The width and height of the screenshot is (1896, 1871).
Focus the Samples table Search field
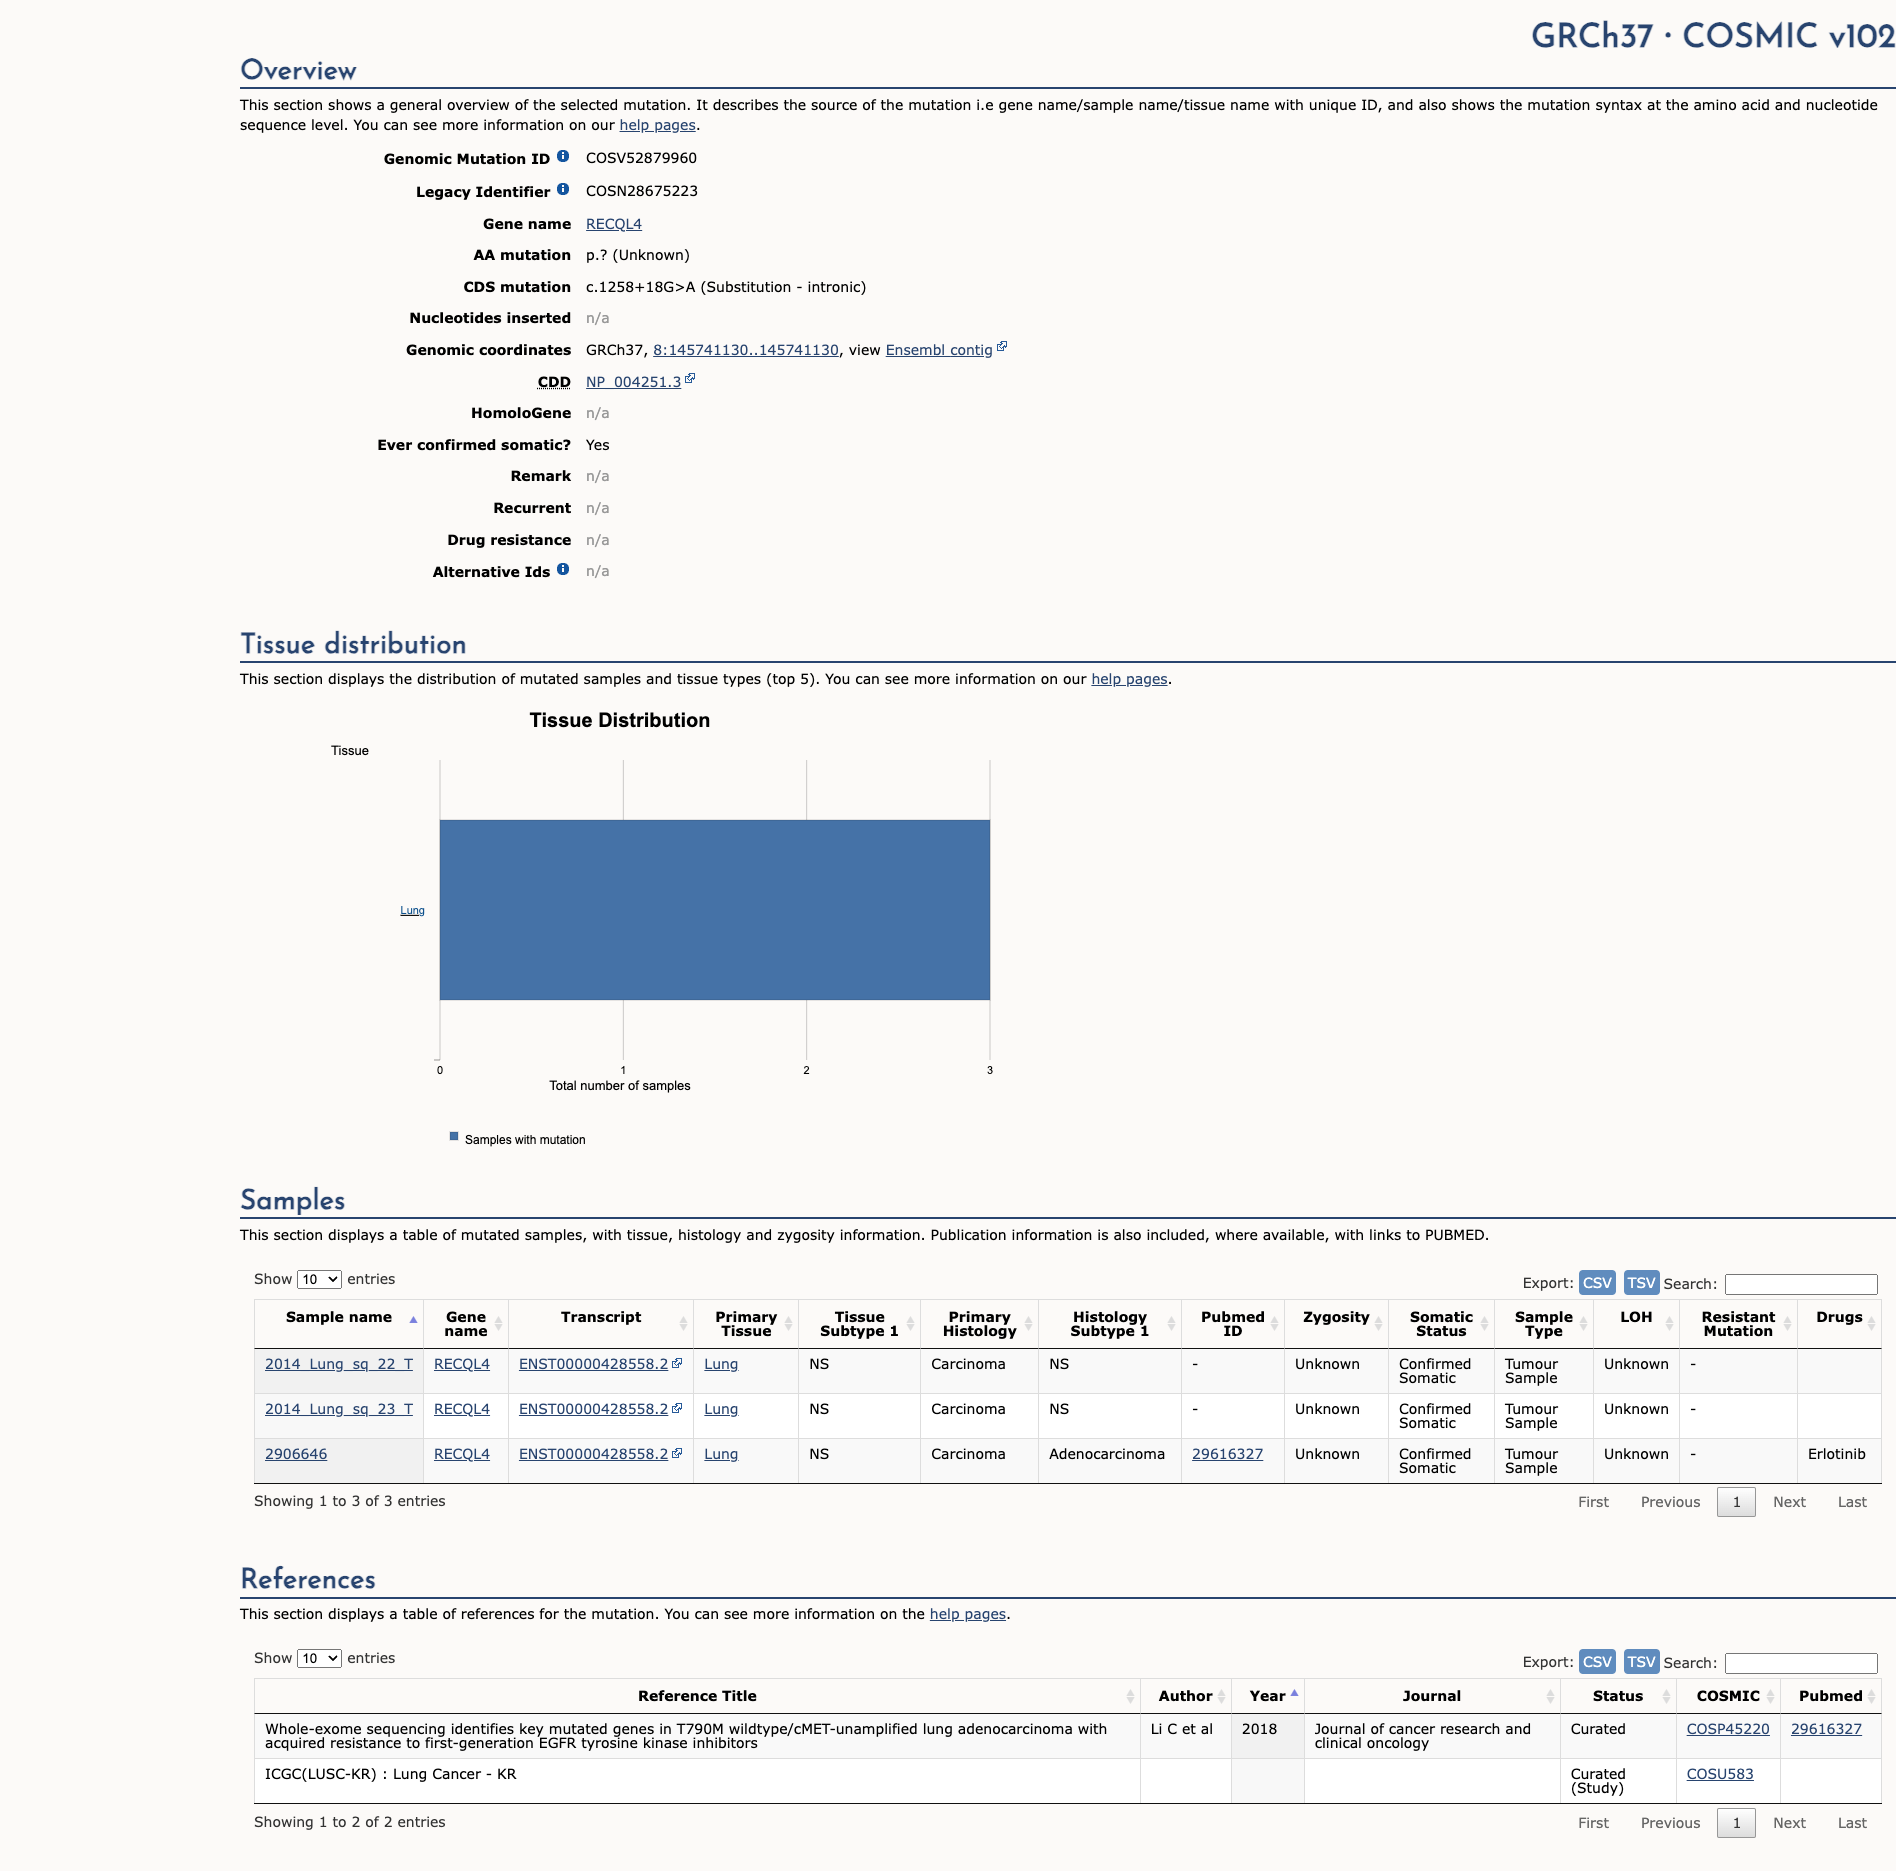pyautogui.click(x=1801, y=1284)
